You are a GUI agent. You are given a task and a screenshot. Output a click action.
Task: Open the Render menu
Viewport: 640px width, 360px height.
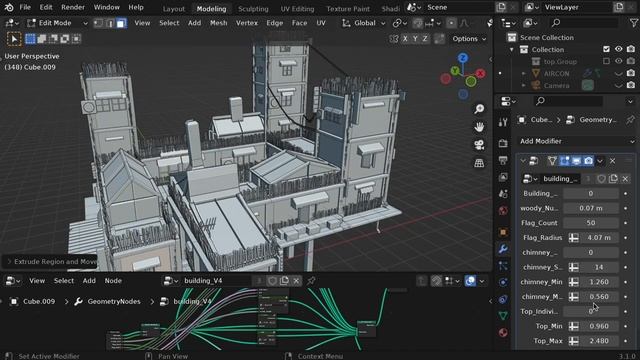pyautogui.click(x=73, y=7)
